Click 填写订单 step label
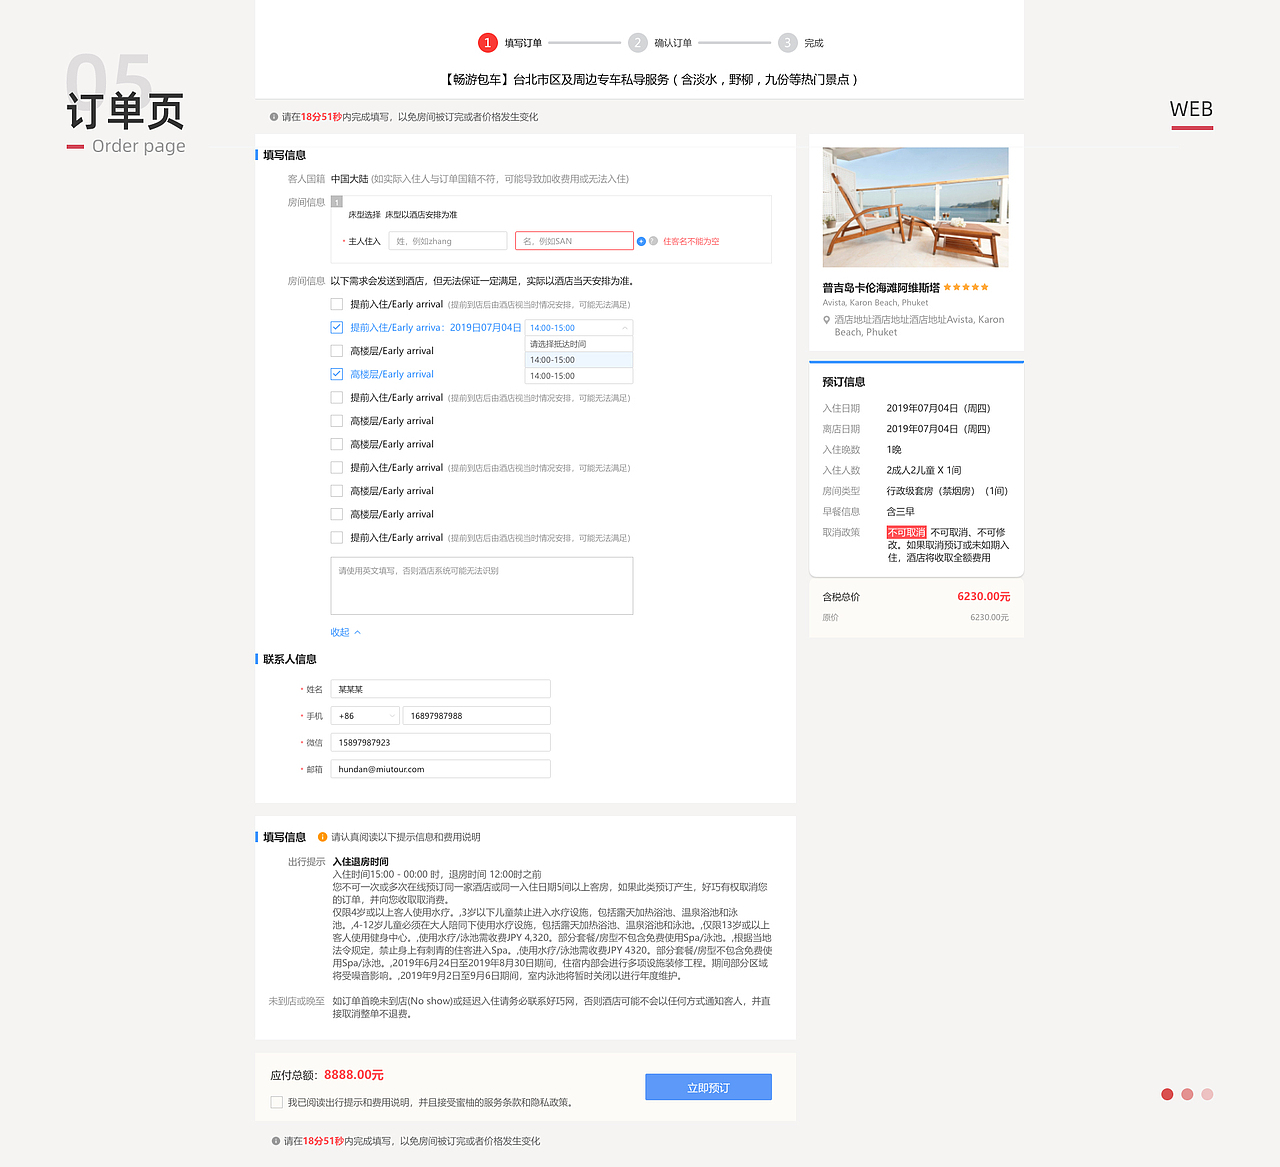The height and width of the screenshot is (1167, 1280). tap(523, 43)
